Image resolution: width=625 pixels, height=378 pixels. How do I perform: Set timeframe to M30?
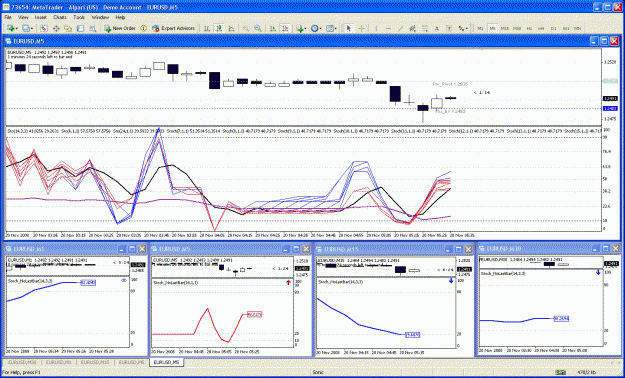[x=517, y=28]
